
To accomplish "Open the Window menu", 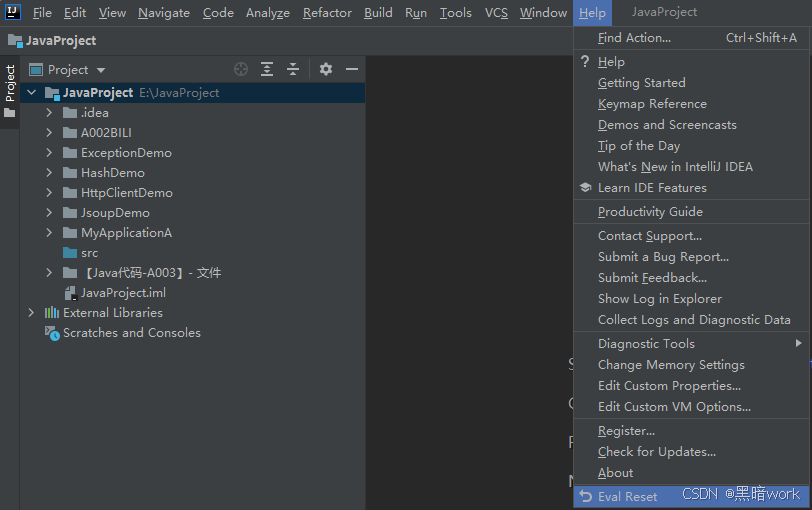I will click(543, 12).
